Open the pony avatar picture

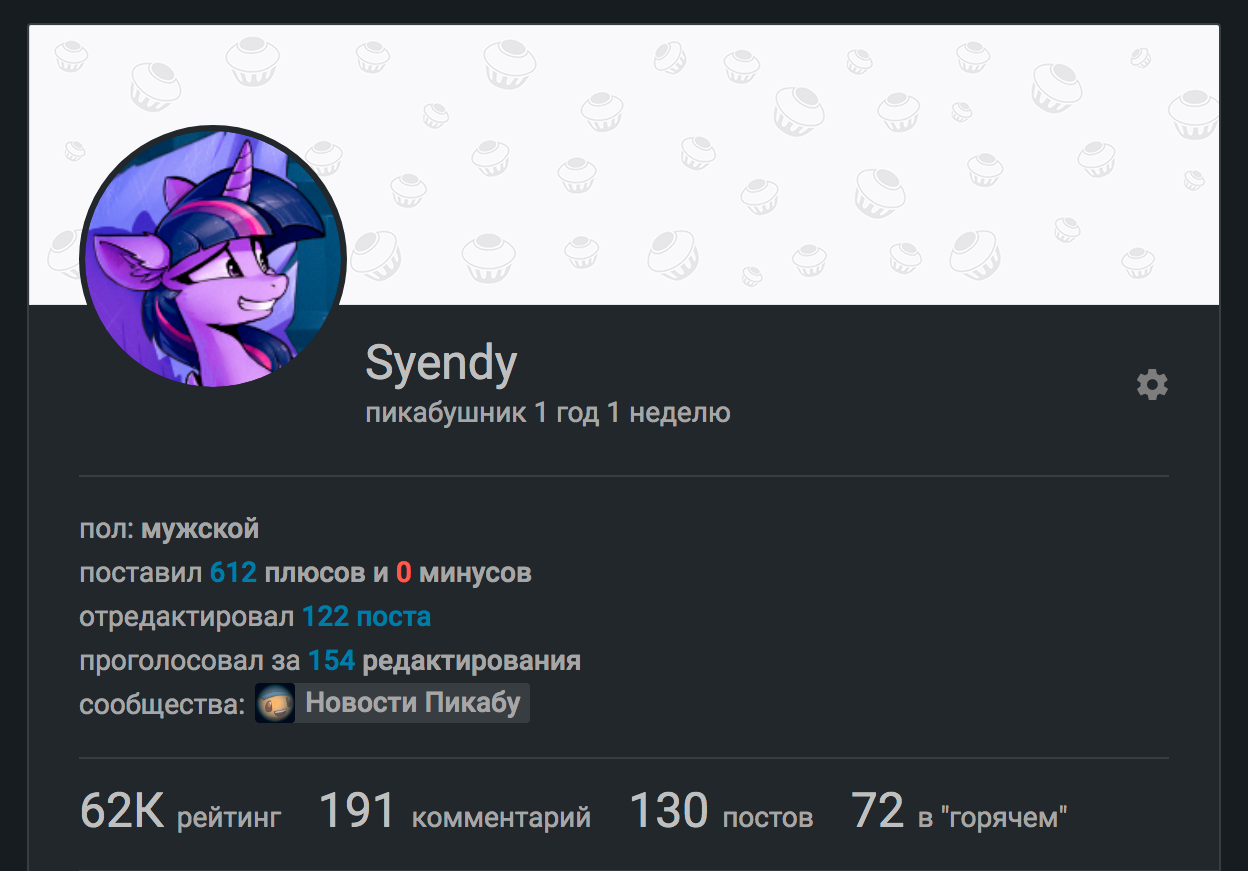click(213, 257)
